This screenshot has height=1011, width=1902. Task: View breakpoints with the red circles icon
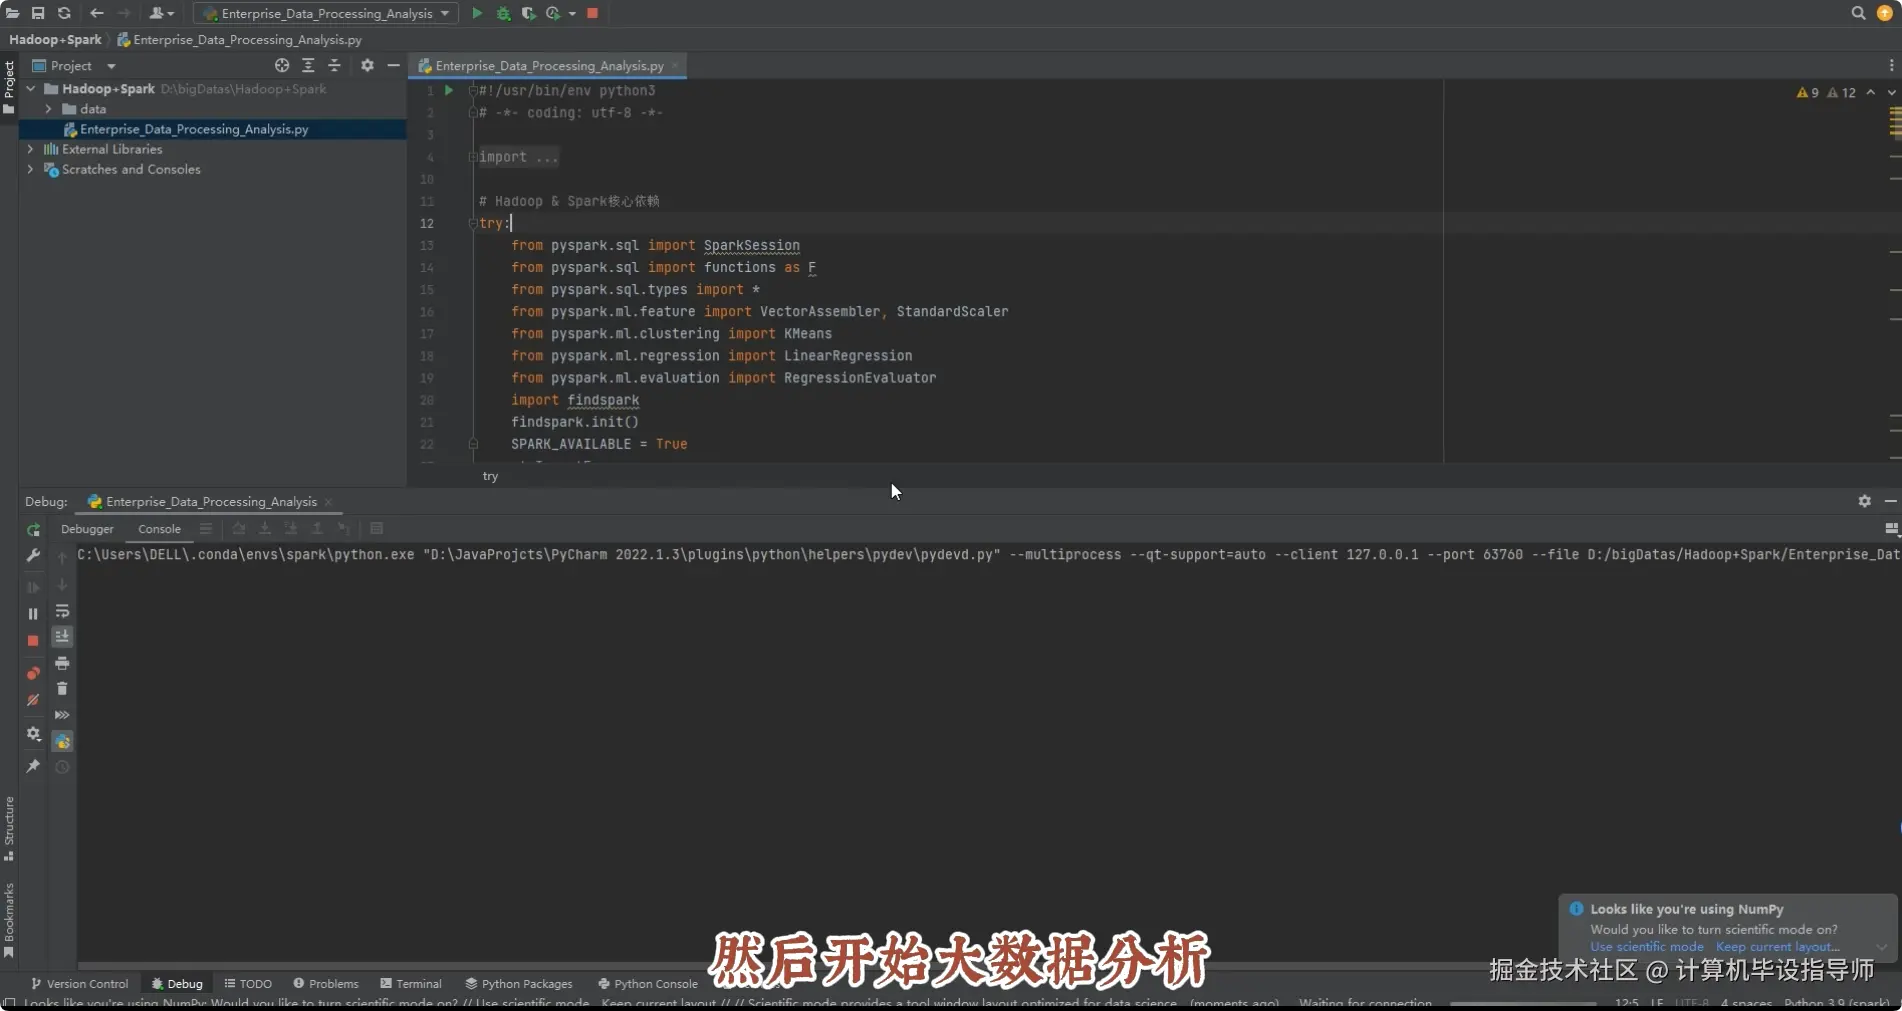[33, 673]
